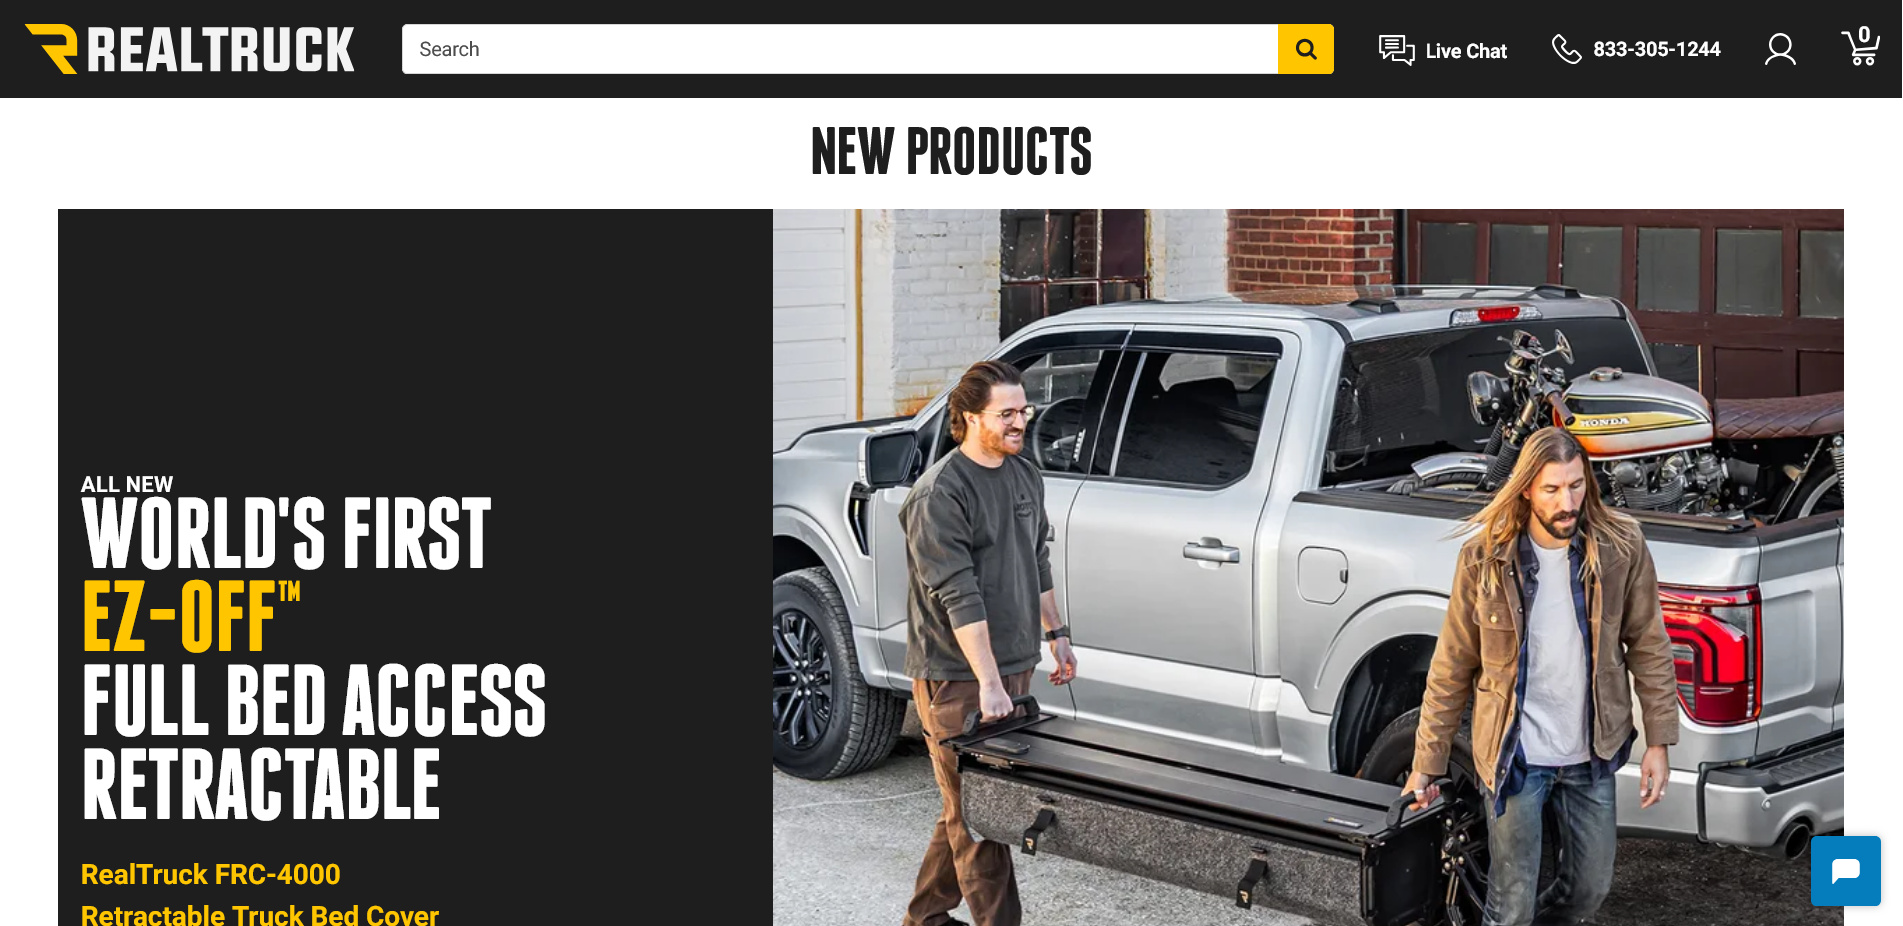1903x926 pixels.
Task: Click the Retractable Truck Bed Cover text
Action: [x=260, y=915]
